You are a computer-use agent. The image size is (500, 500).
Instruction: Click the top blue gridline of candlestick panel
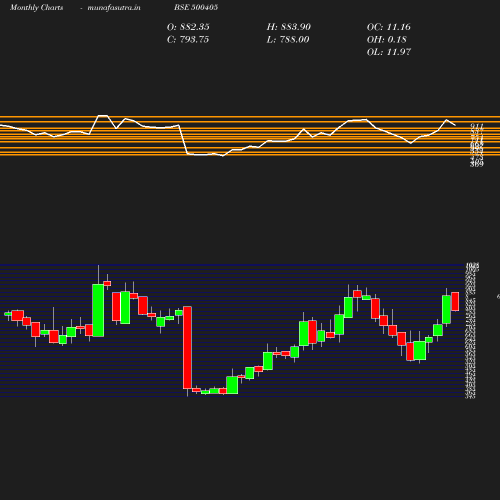tap(232, 265)
